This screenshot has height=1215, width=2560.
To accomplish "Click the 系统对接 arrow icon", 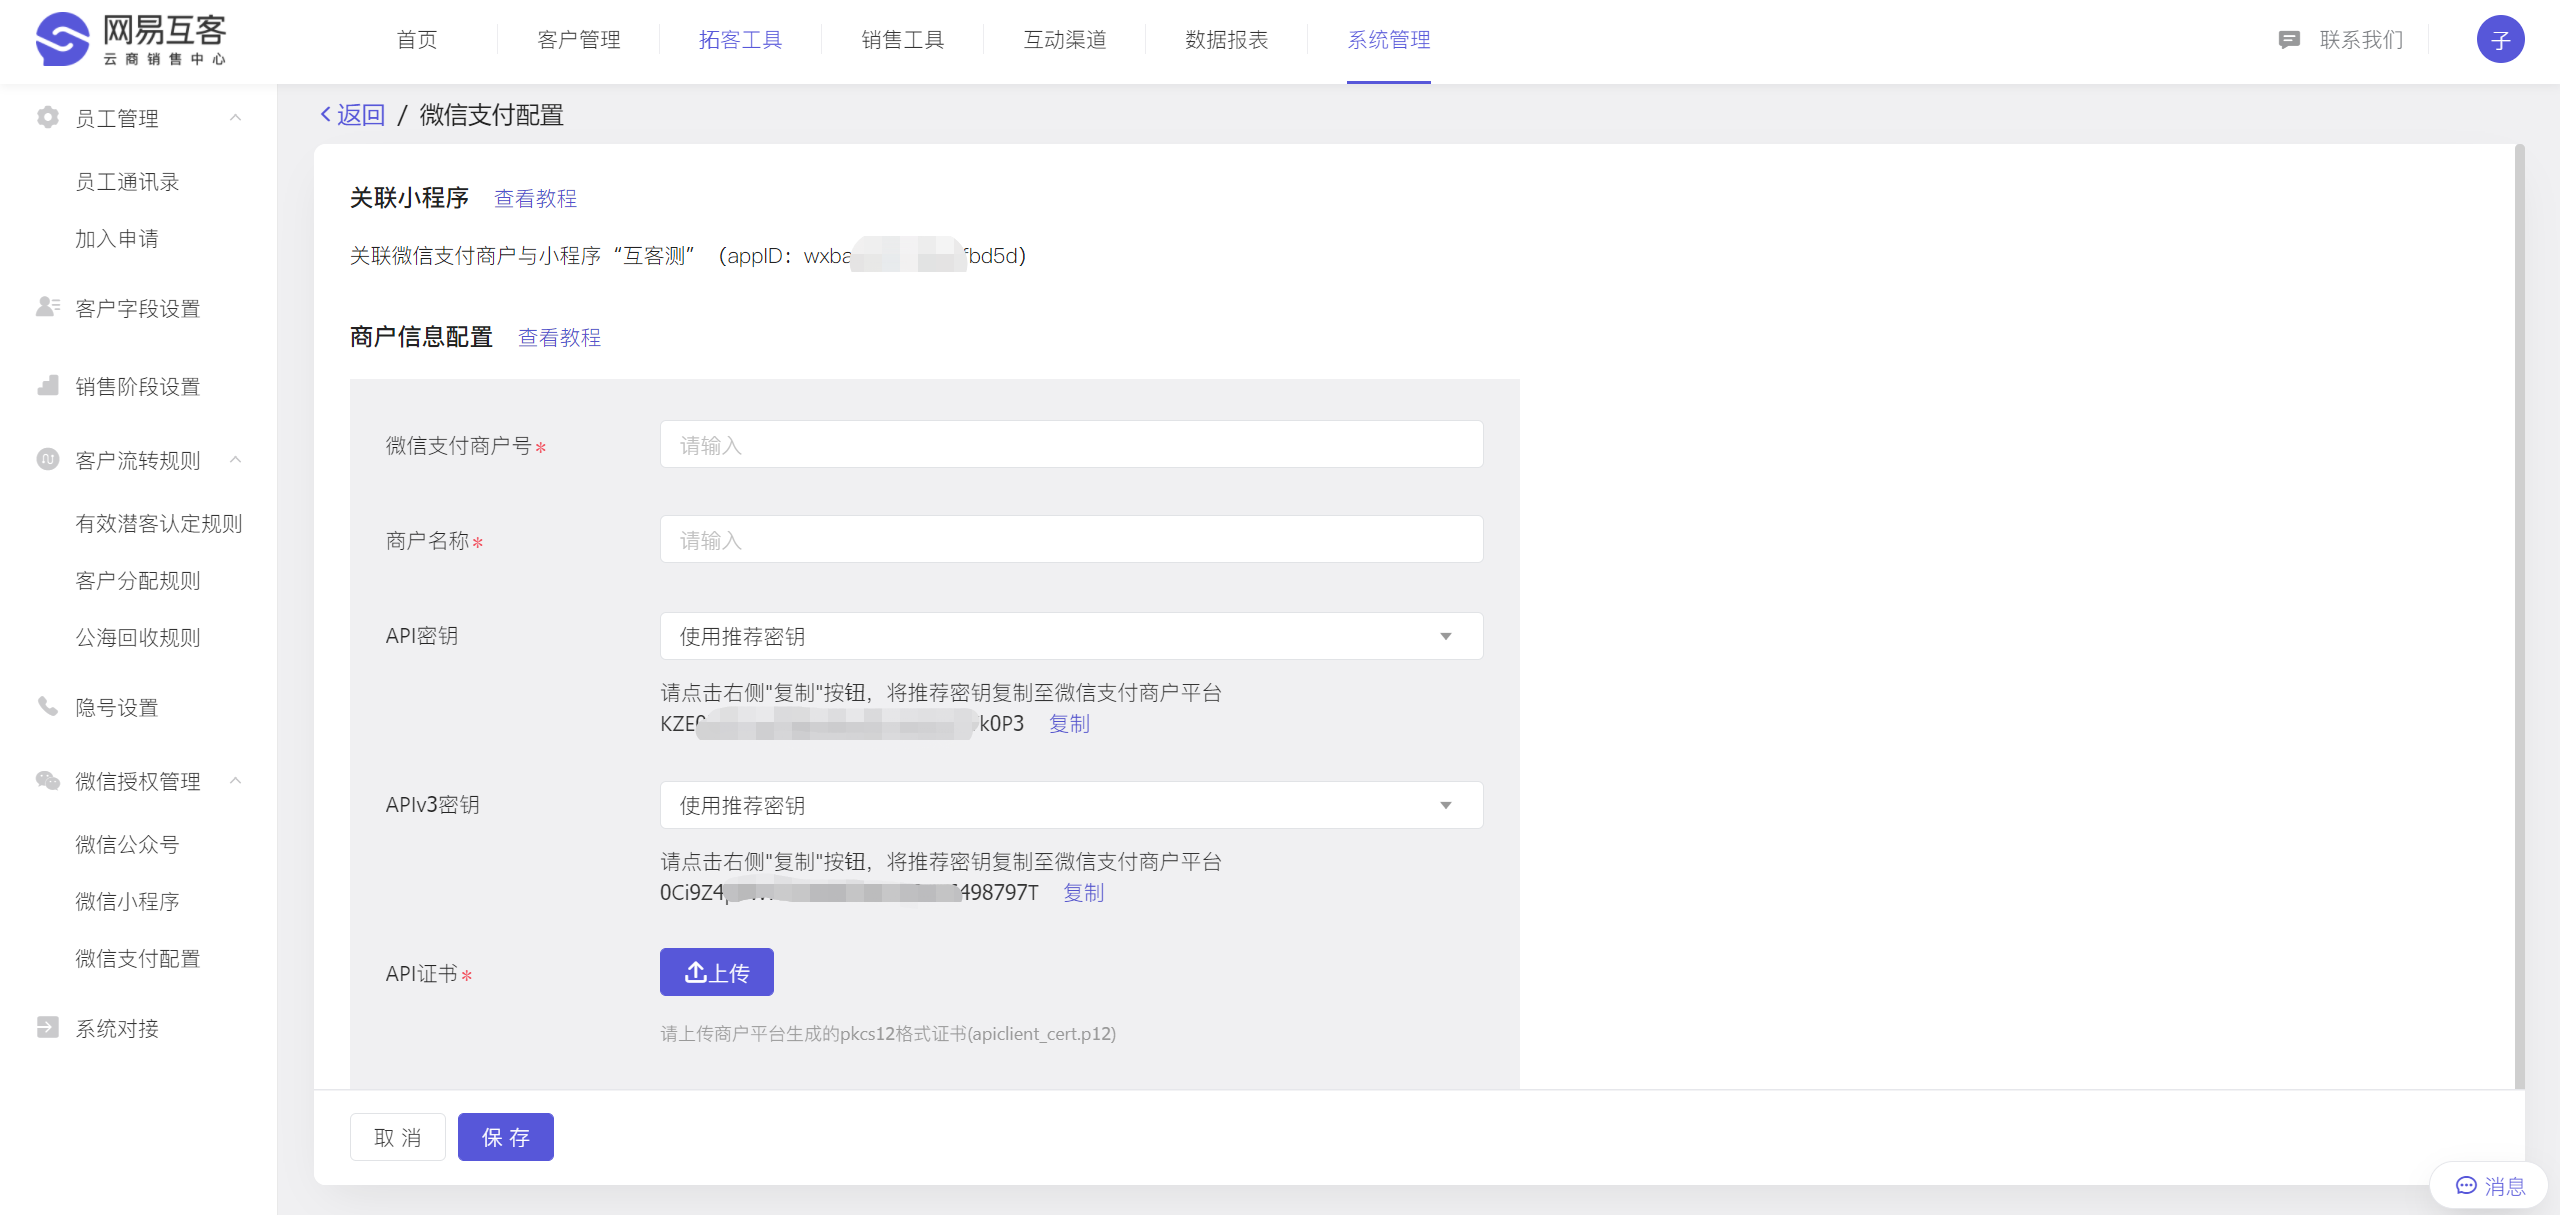I will 47,1028.
